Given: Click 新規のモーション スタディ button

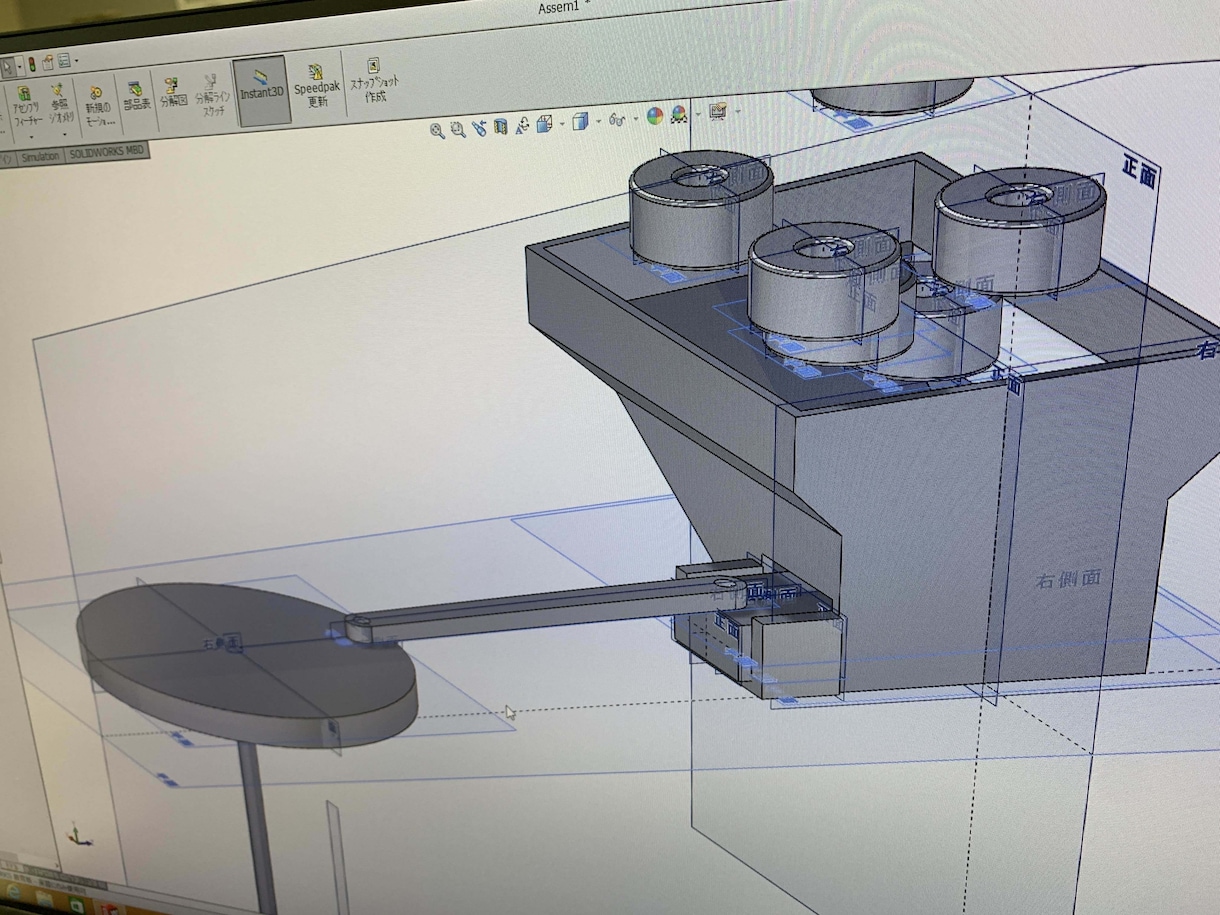Looking at the screenshot, I should coord(98,105).
